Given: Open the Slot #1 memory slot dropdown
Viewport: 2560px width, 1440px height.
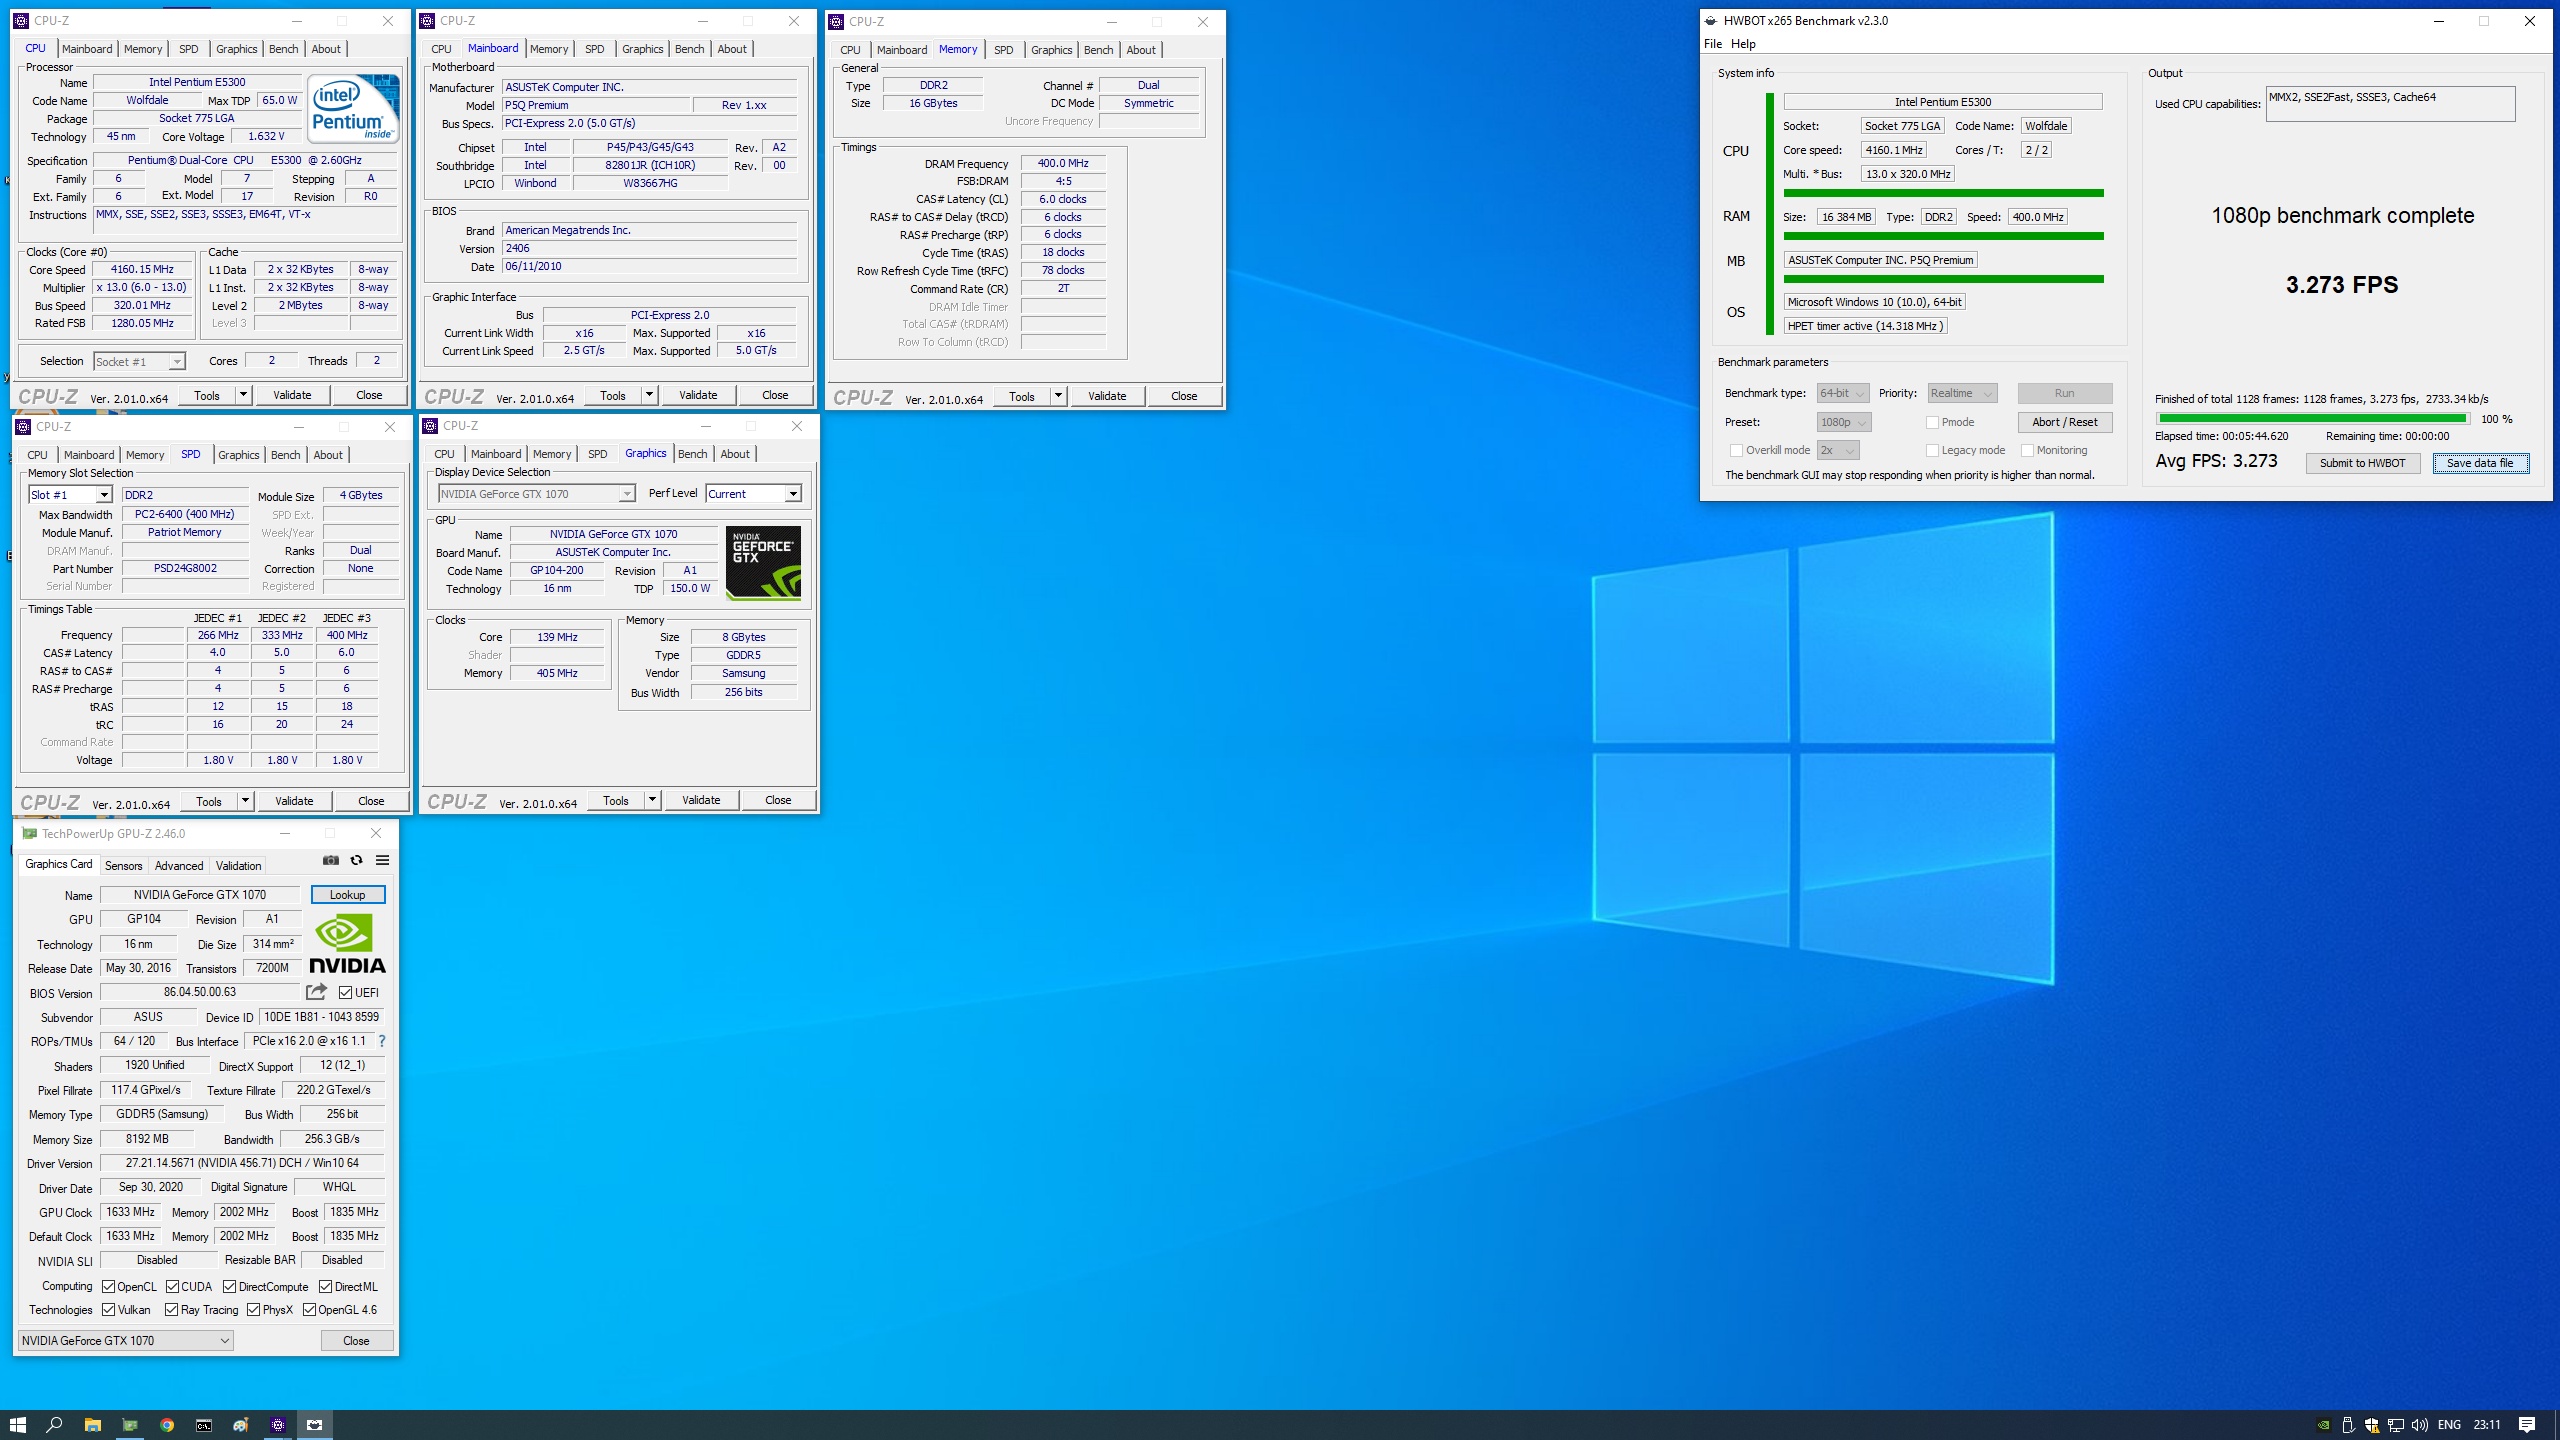Looking at the screenshot, I should pos(69,495).
